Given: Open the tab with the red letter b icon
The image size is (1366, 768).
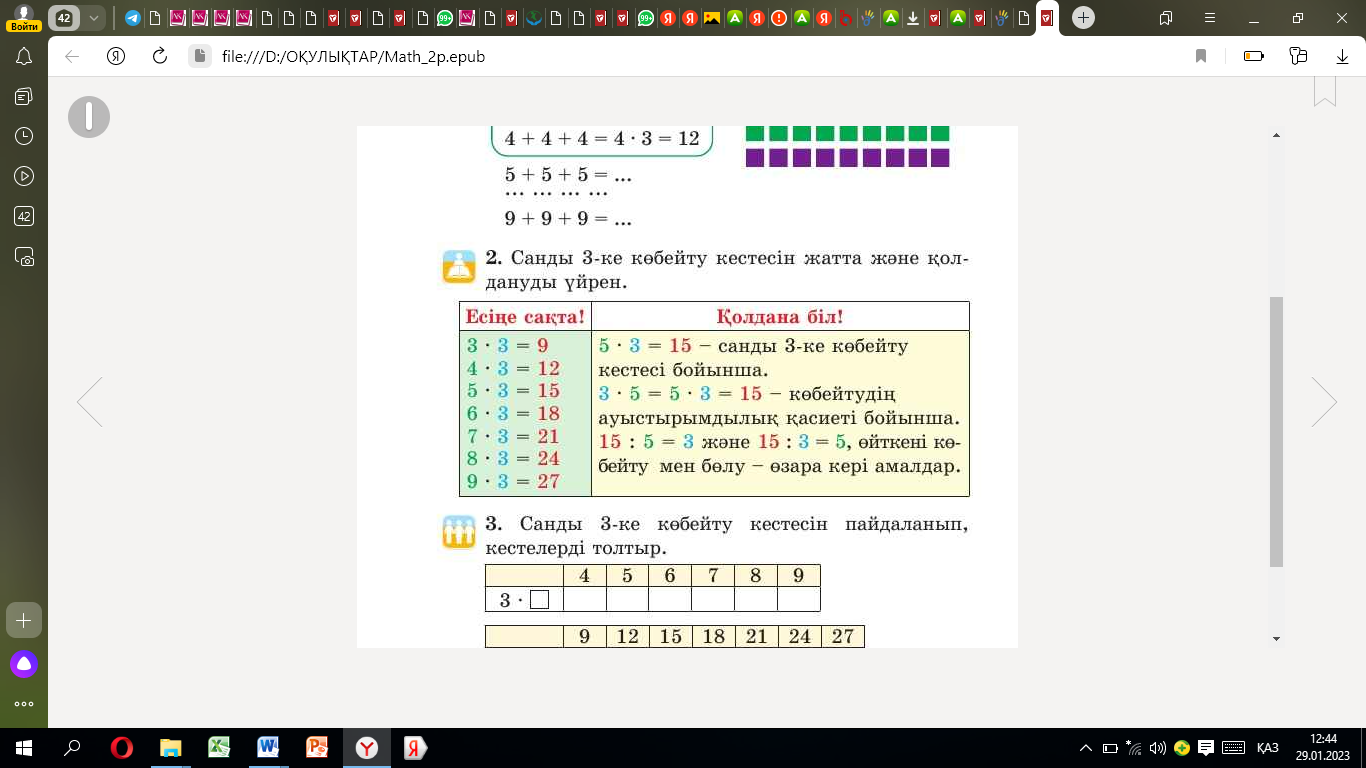Looking at the screenshot, I should (846, 18).
